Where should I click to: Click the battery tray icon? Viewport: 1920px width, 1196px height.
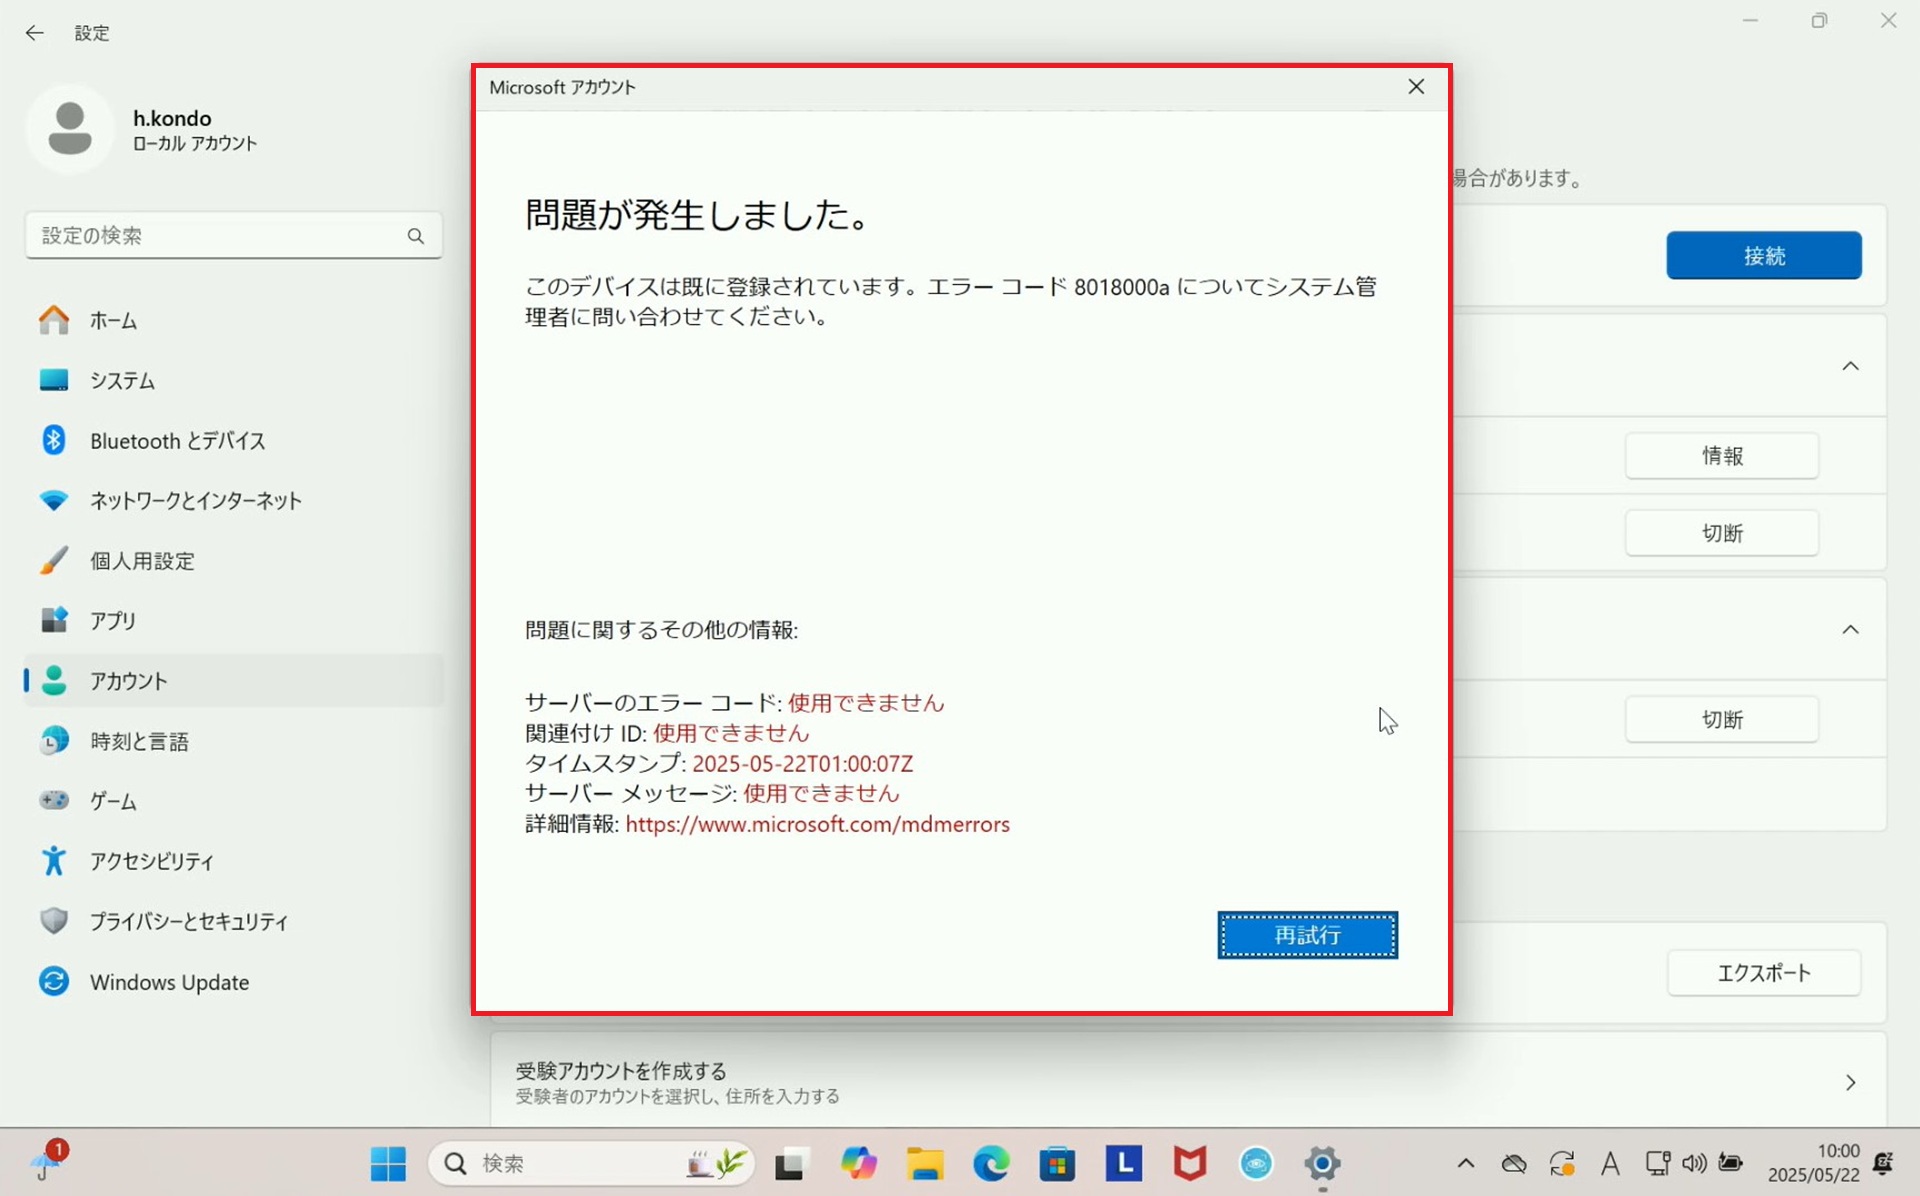pos(1731,1163)
